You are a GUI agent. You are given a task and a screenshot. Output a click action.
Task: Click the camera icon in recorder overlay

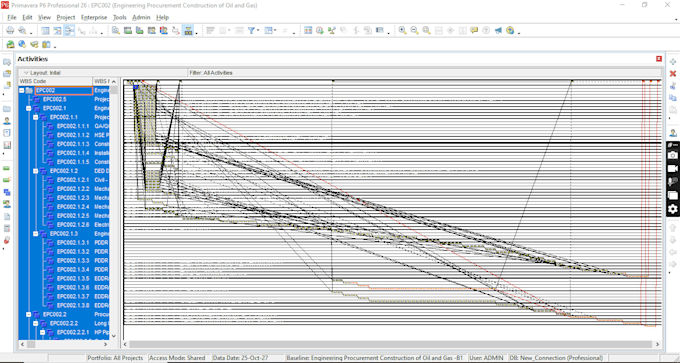click(x=673, y=155)
